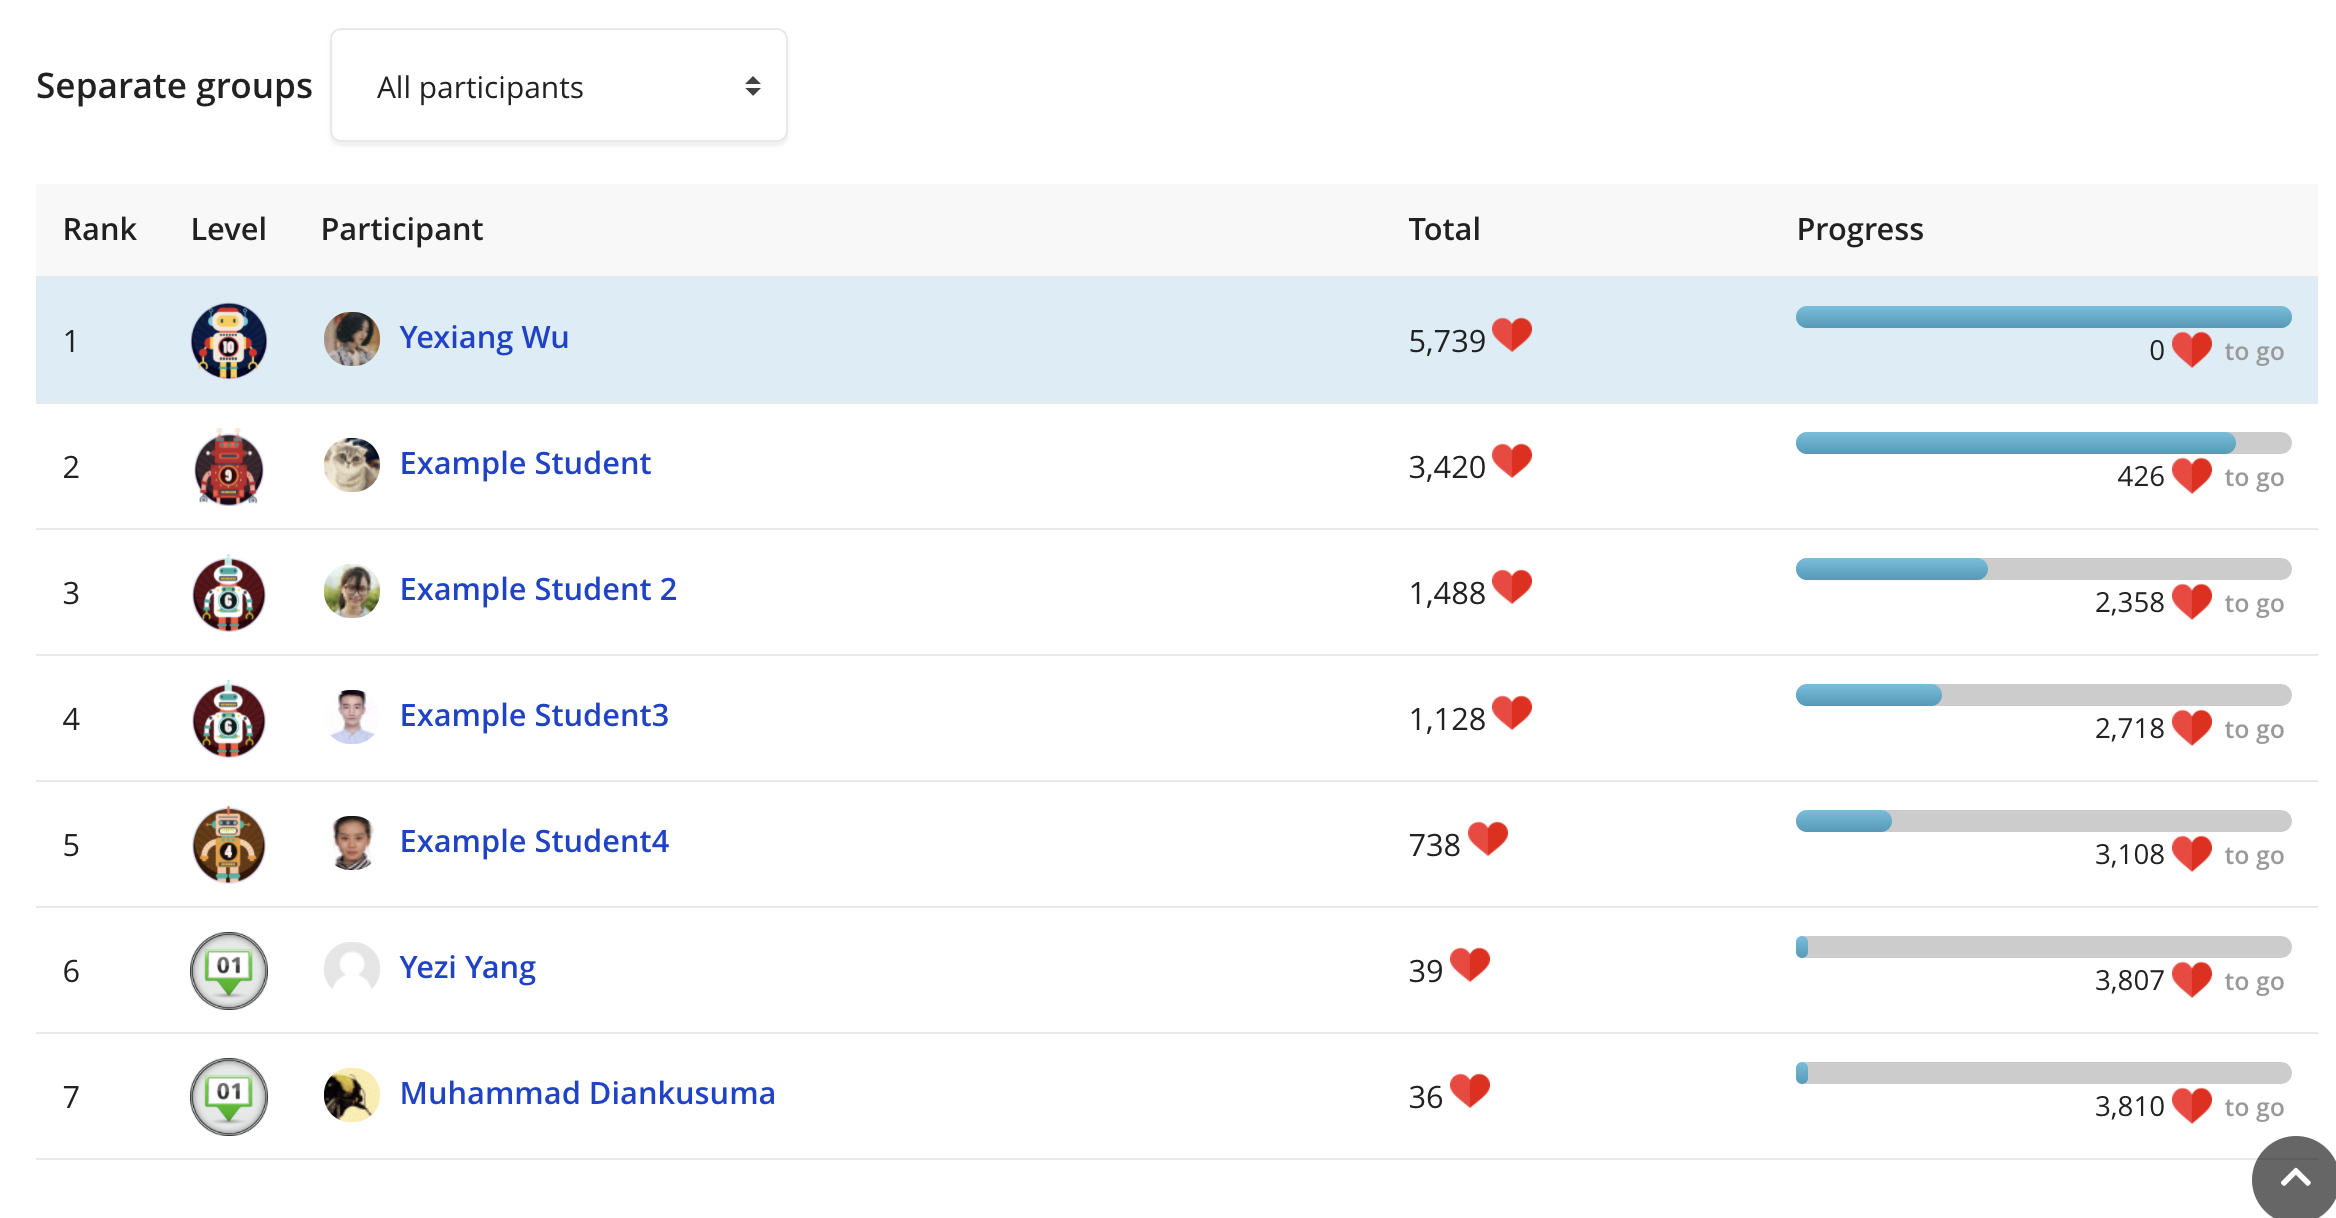This screenshot has height=1218, width=2336.
Task: Click the level badge in Example Student 2 row
Action: [229, 593]
